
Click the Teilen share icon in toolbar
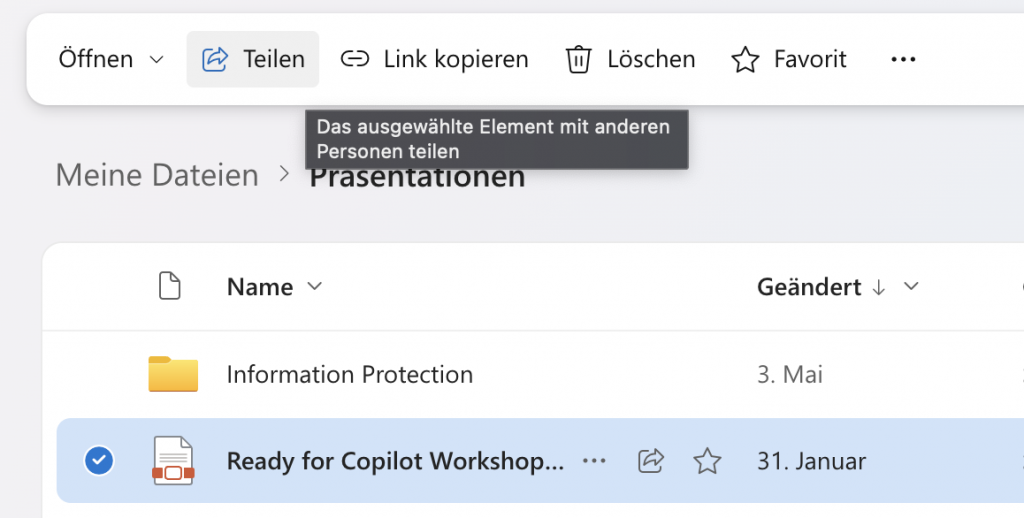click(x=215, y=60)
